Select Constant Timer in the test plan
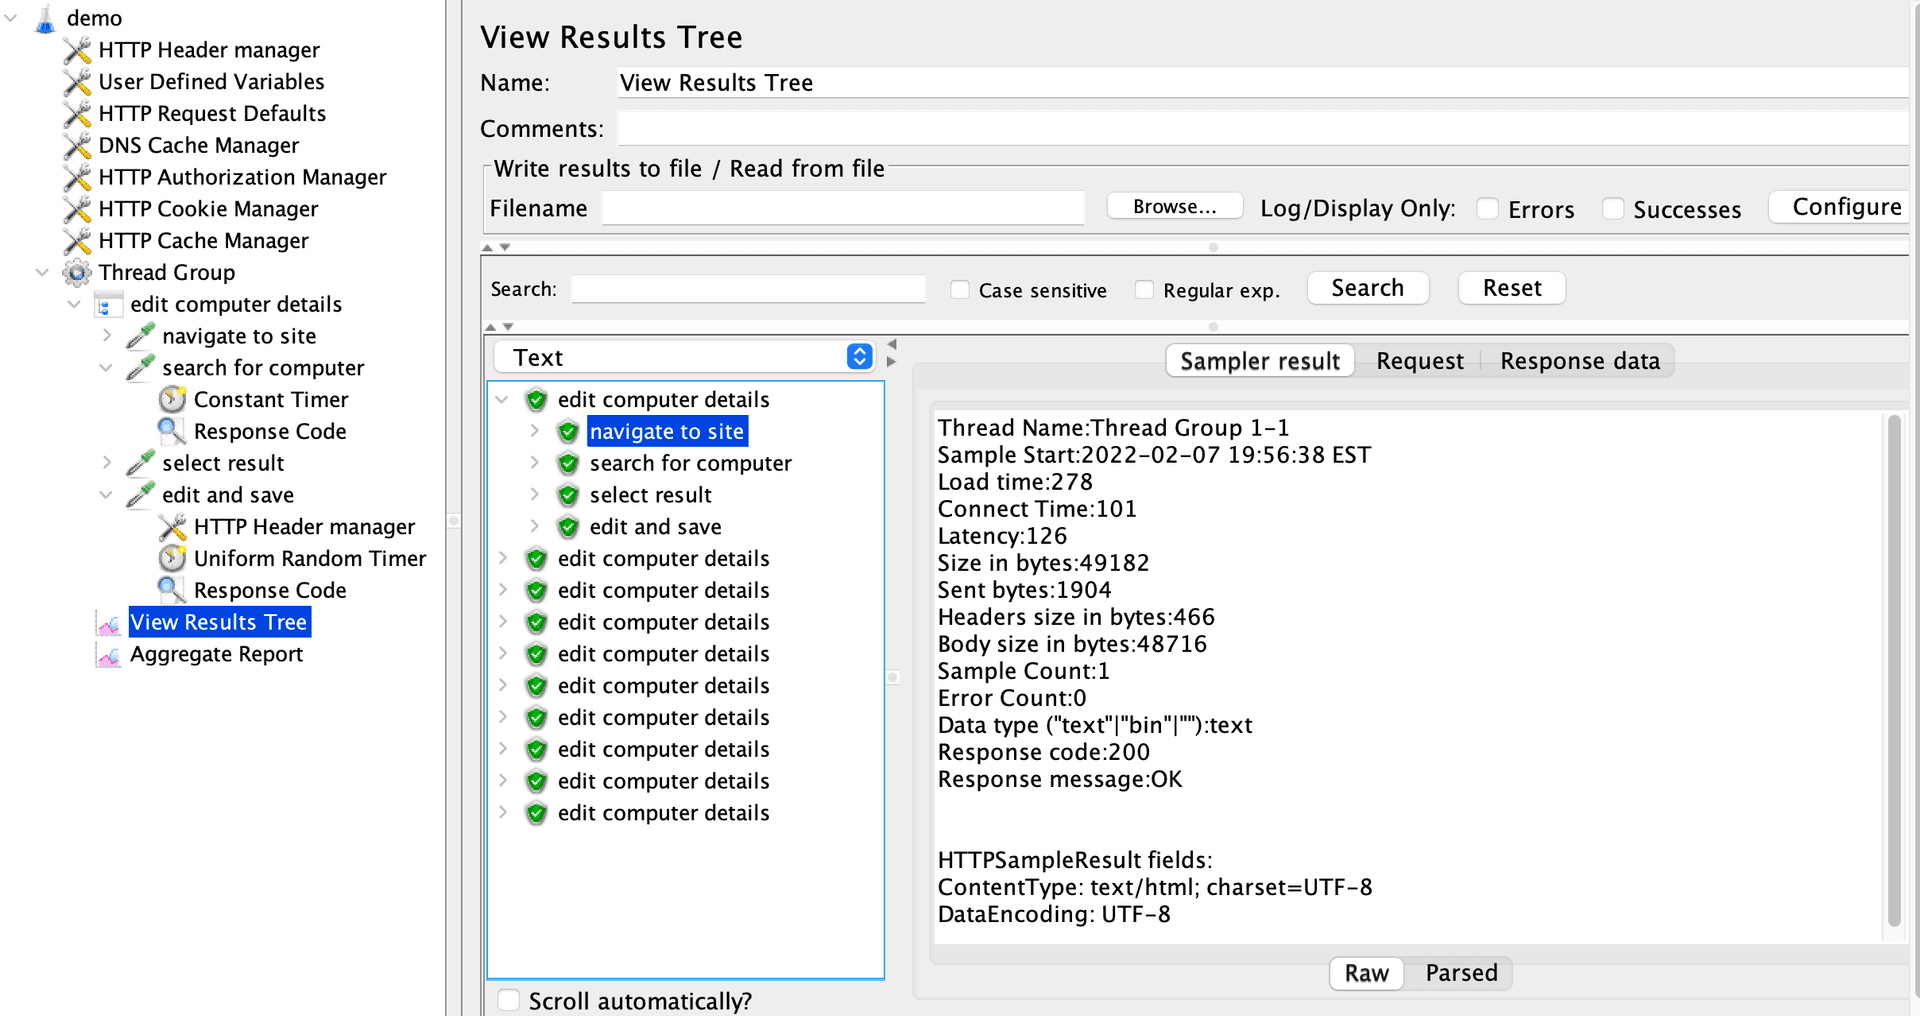 (x=271, y=400)
